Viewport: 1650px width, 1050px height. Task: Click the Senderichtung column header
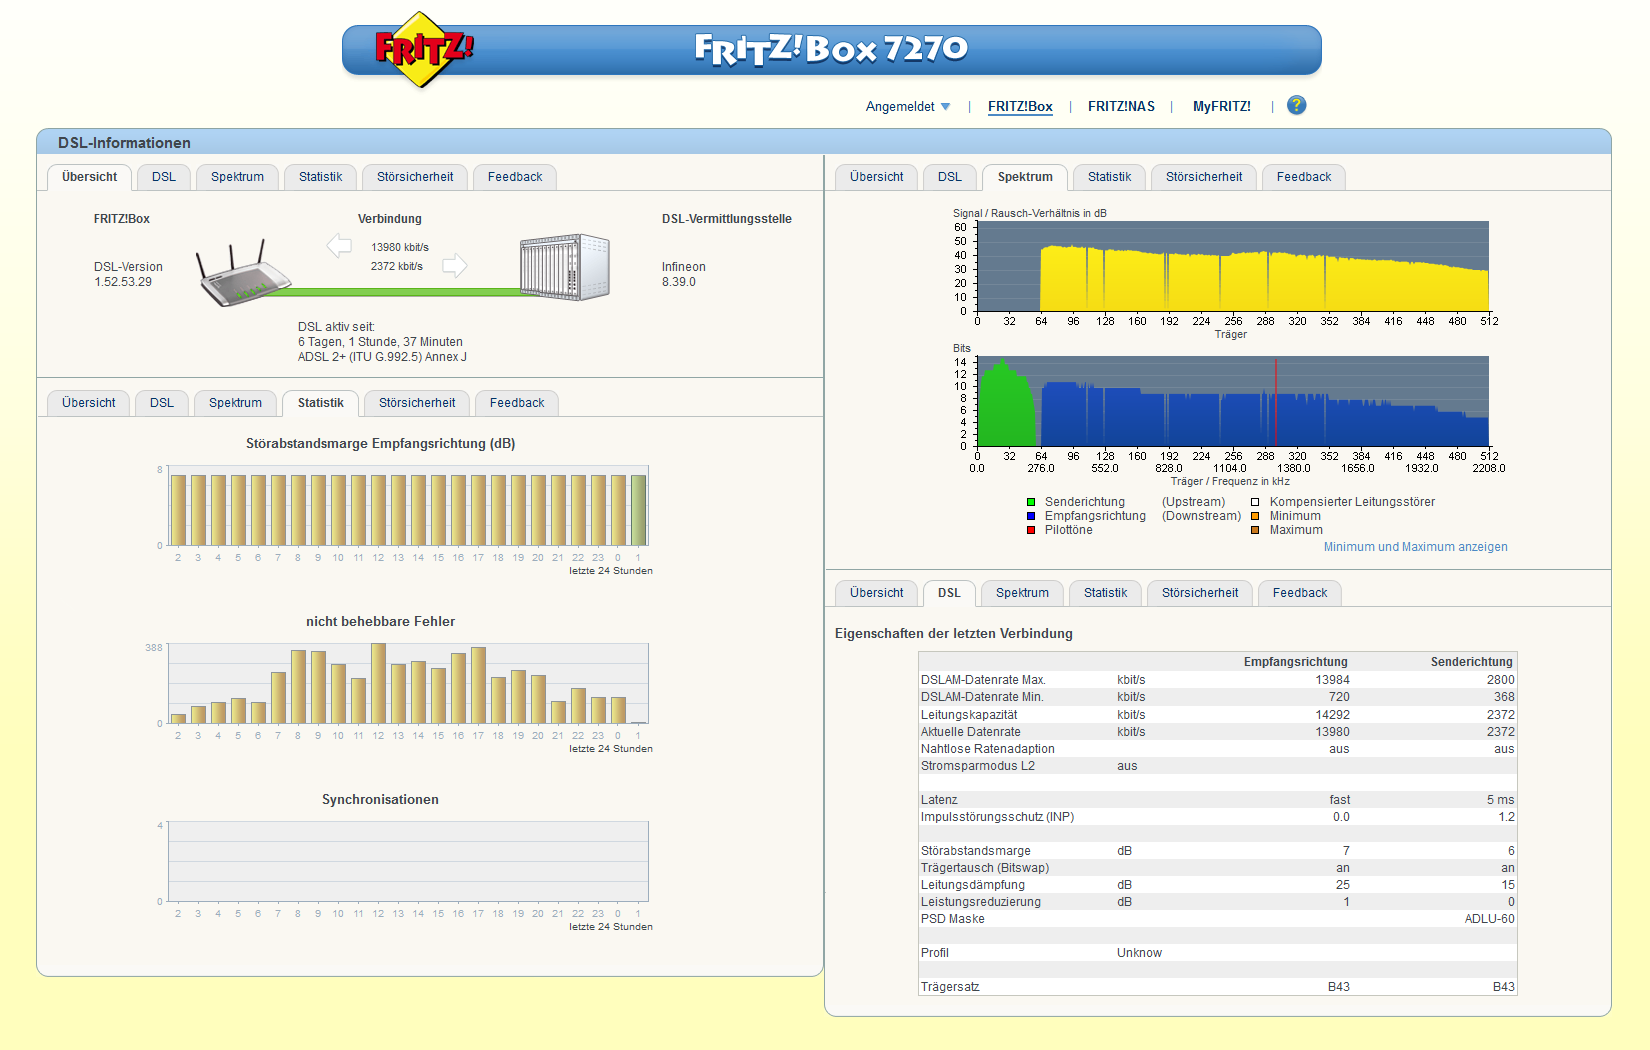(1471, 662)
